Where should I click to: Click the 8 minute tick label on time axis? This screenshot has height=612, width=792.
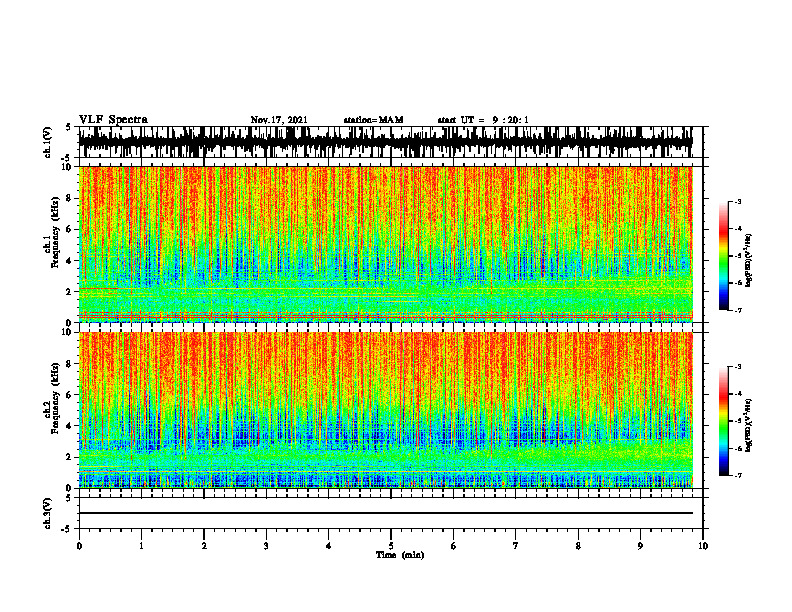pos(578,546)
